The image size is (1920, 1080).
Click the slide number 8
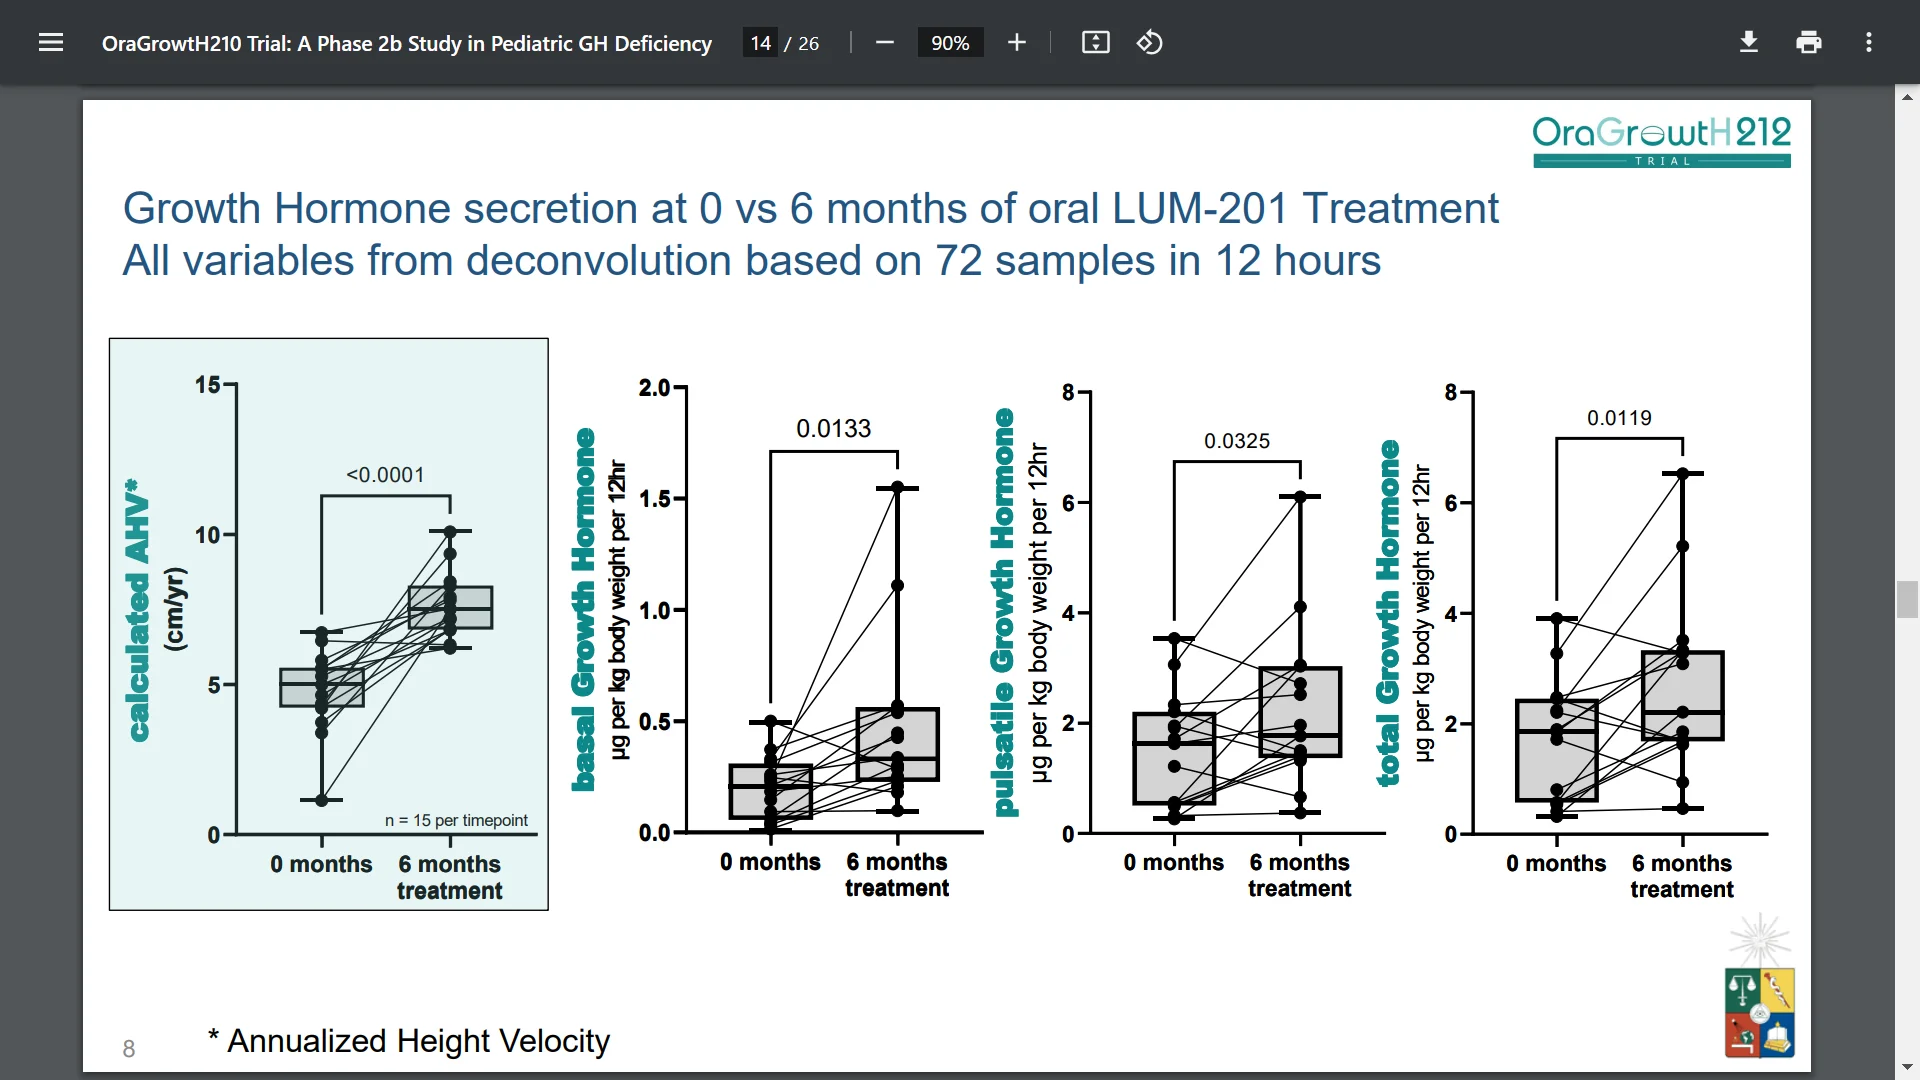129,1048
